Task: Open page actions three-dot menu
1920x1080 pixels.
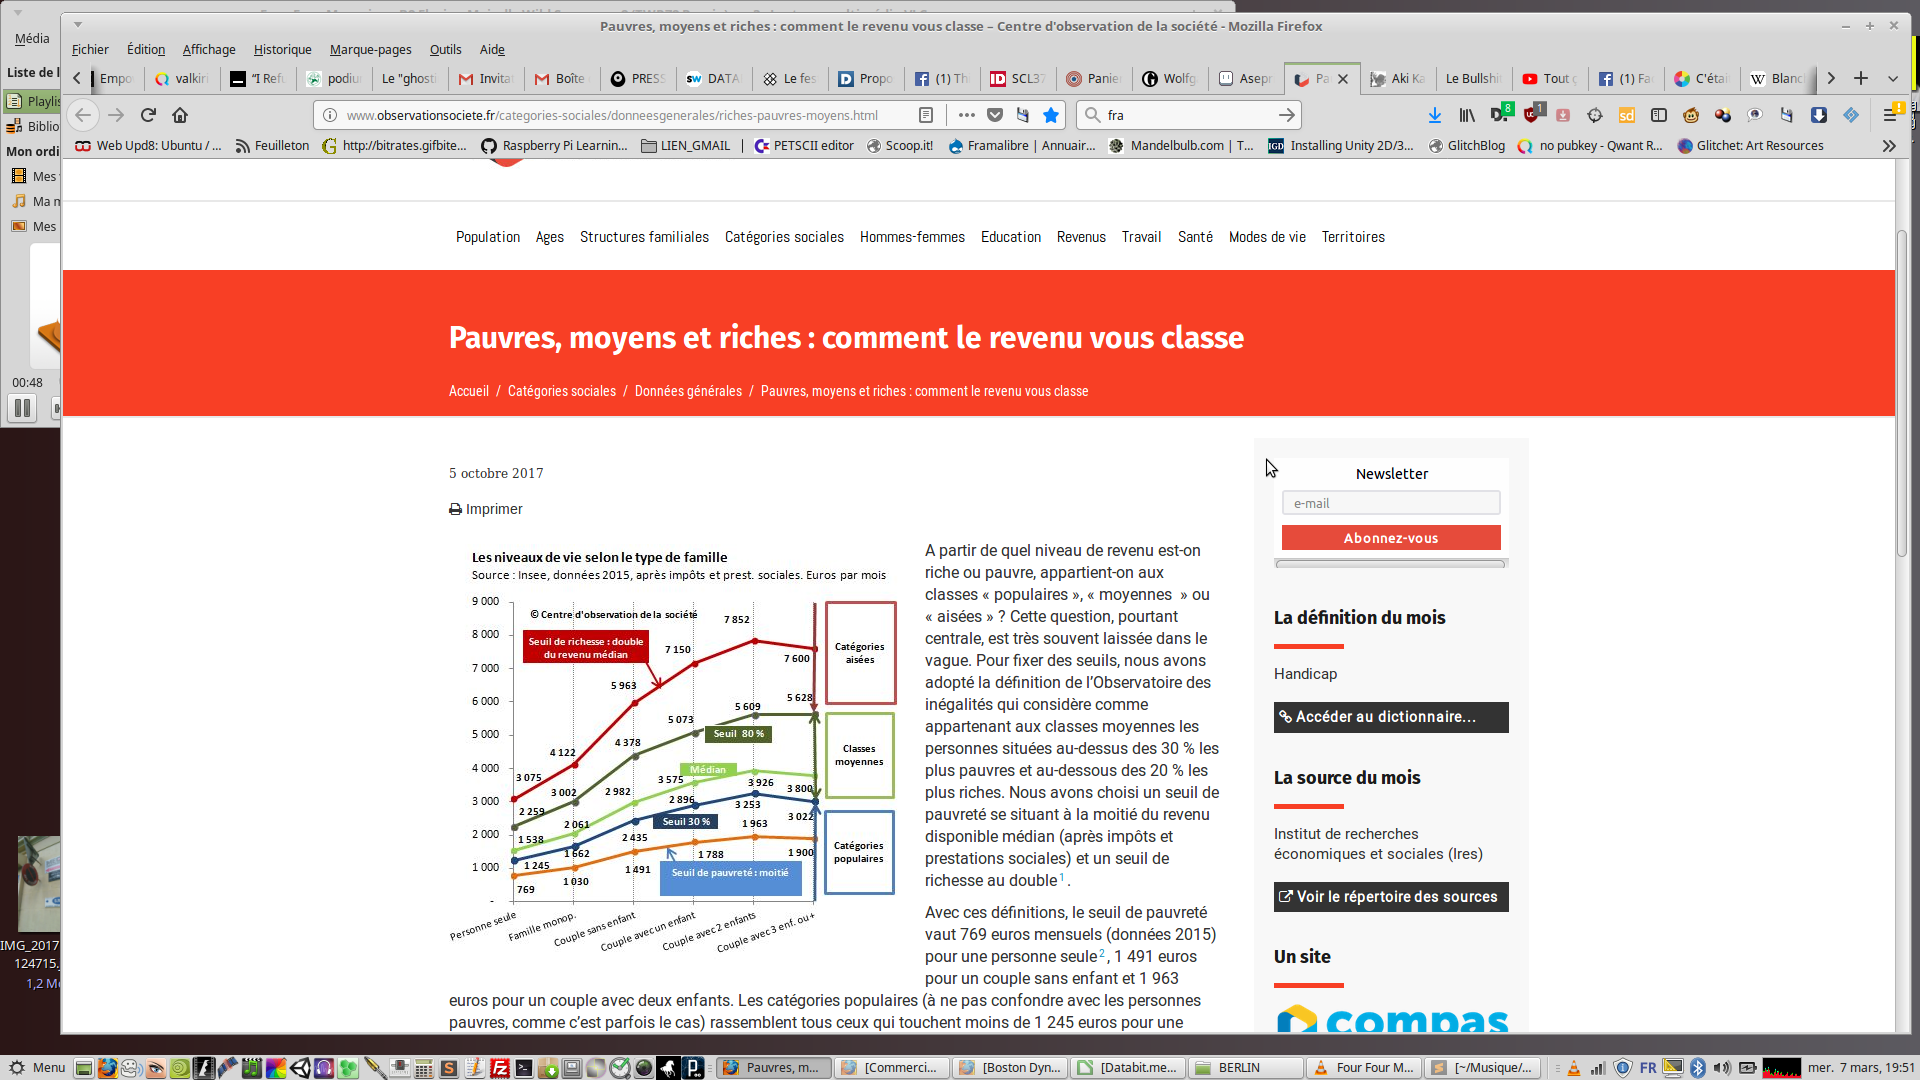Action: pos(966,115)
